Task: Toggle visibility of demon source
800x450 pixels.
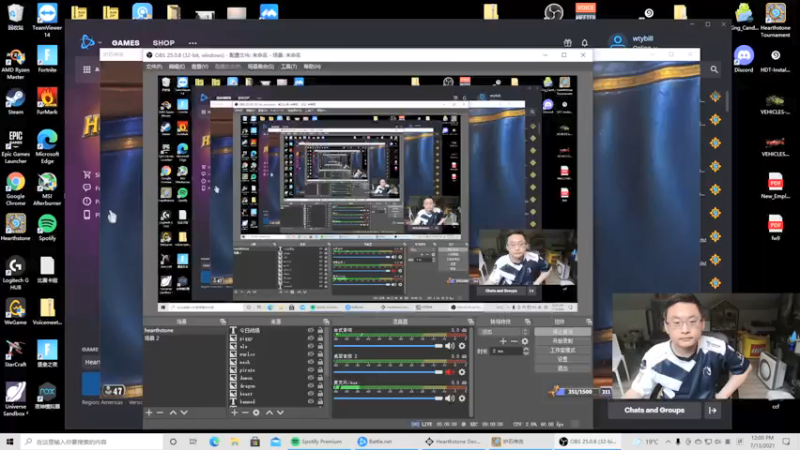Action: click(311, 378)
